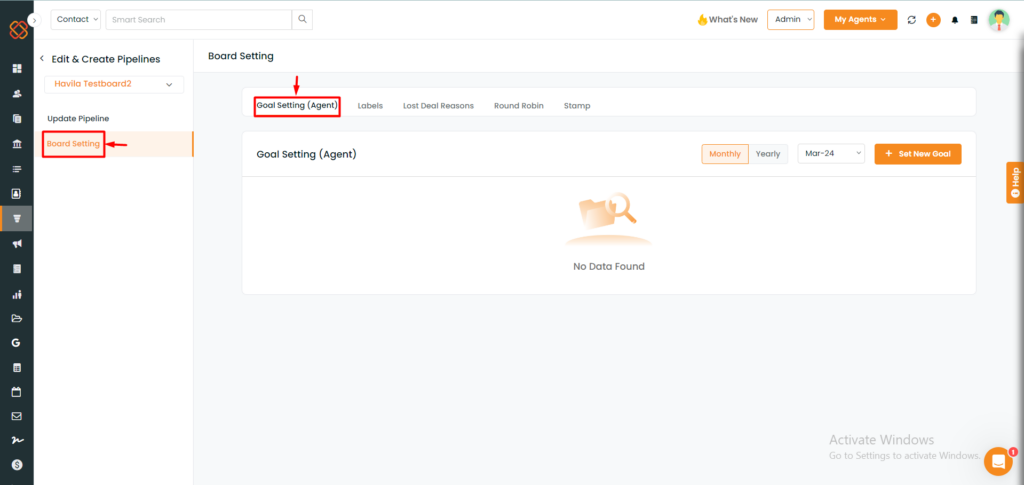
Task: Expand the sidebar with arrow toggle
Action: click(35, 20)
